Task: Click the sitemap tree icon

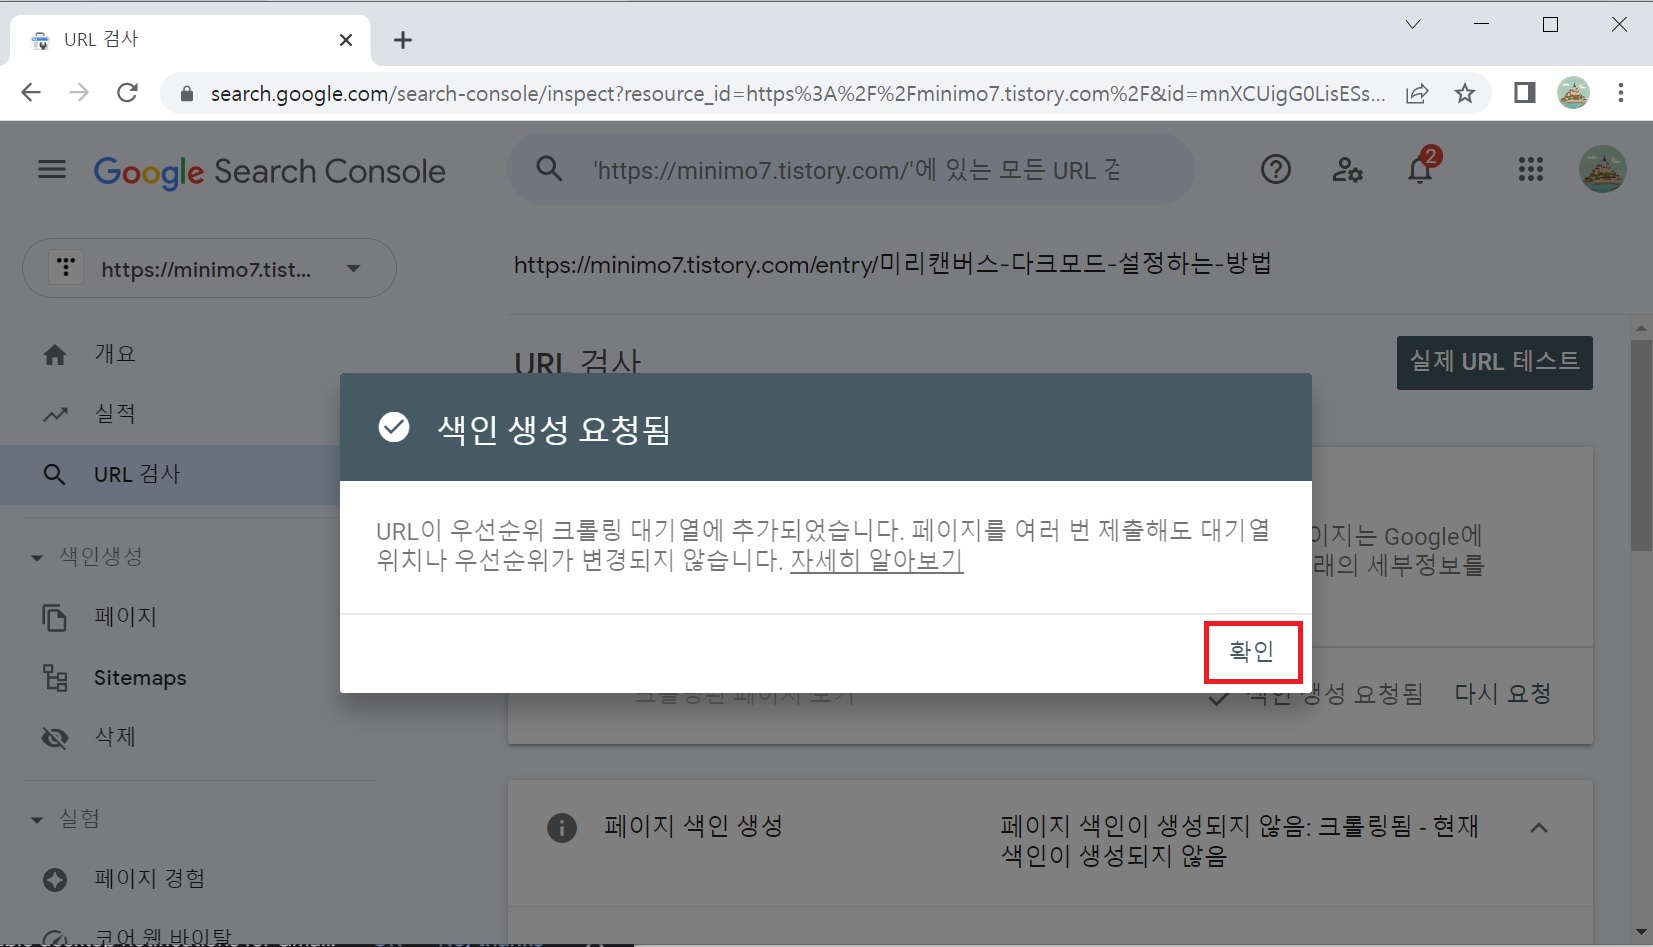Action: pyautogui.click(x=55, y=678)
